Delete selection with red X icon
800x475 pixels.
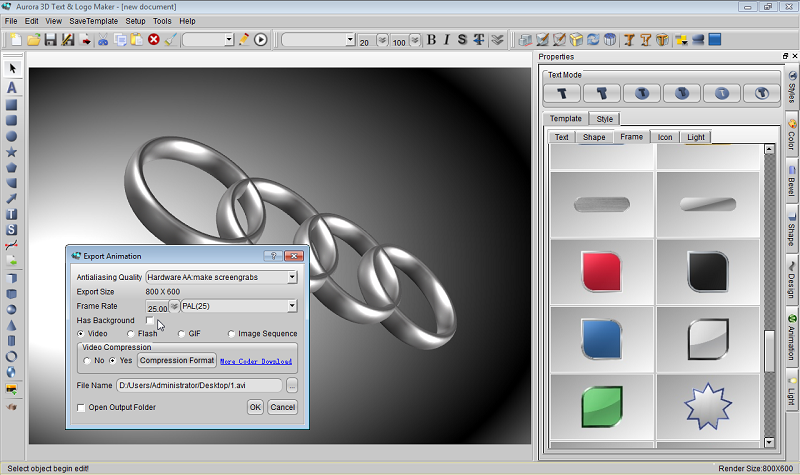click(154, 39)
